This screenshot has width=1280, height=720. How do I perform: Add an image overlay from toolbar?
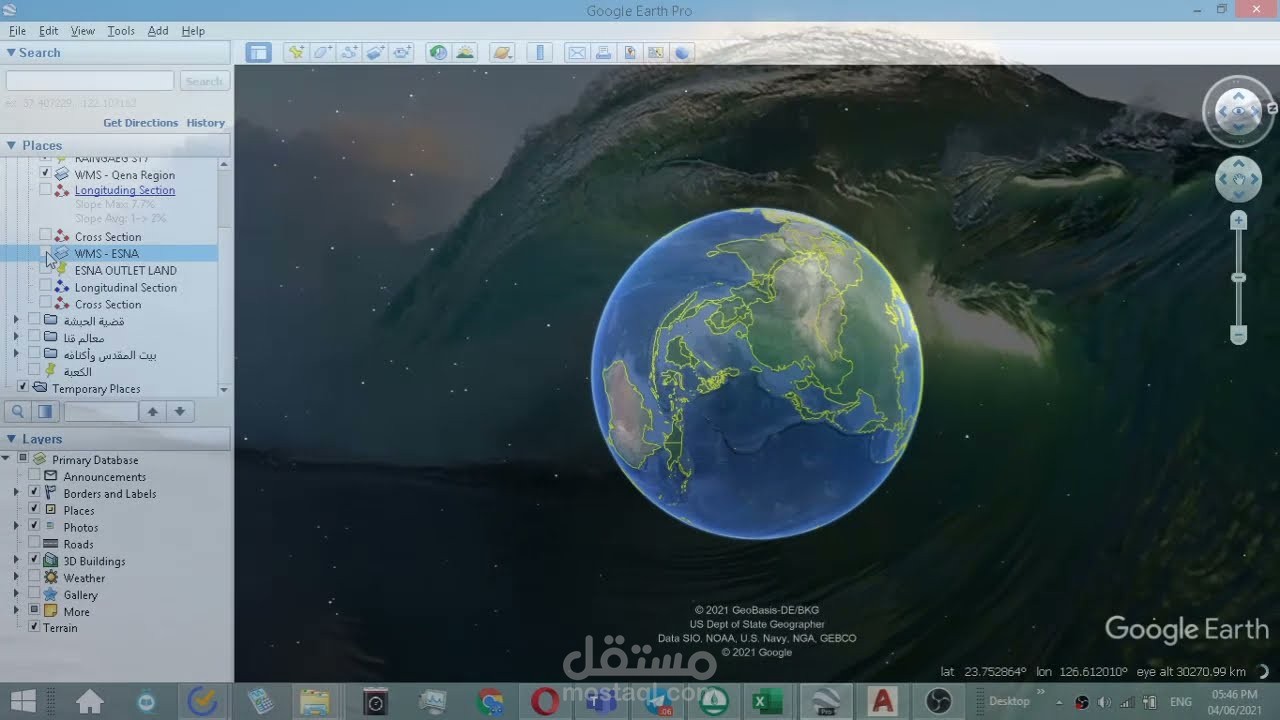pyautogui.click(x=375, y=53)
